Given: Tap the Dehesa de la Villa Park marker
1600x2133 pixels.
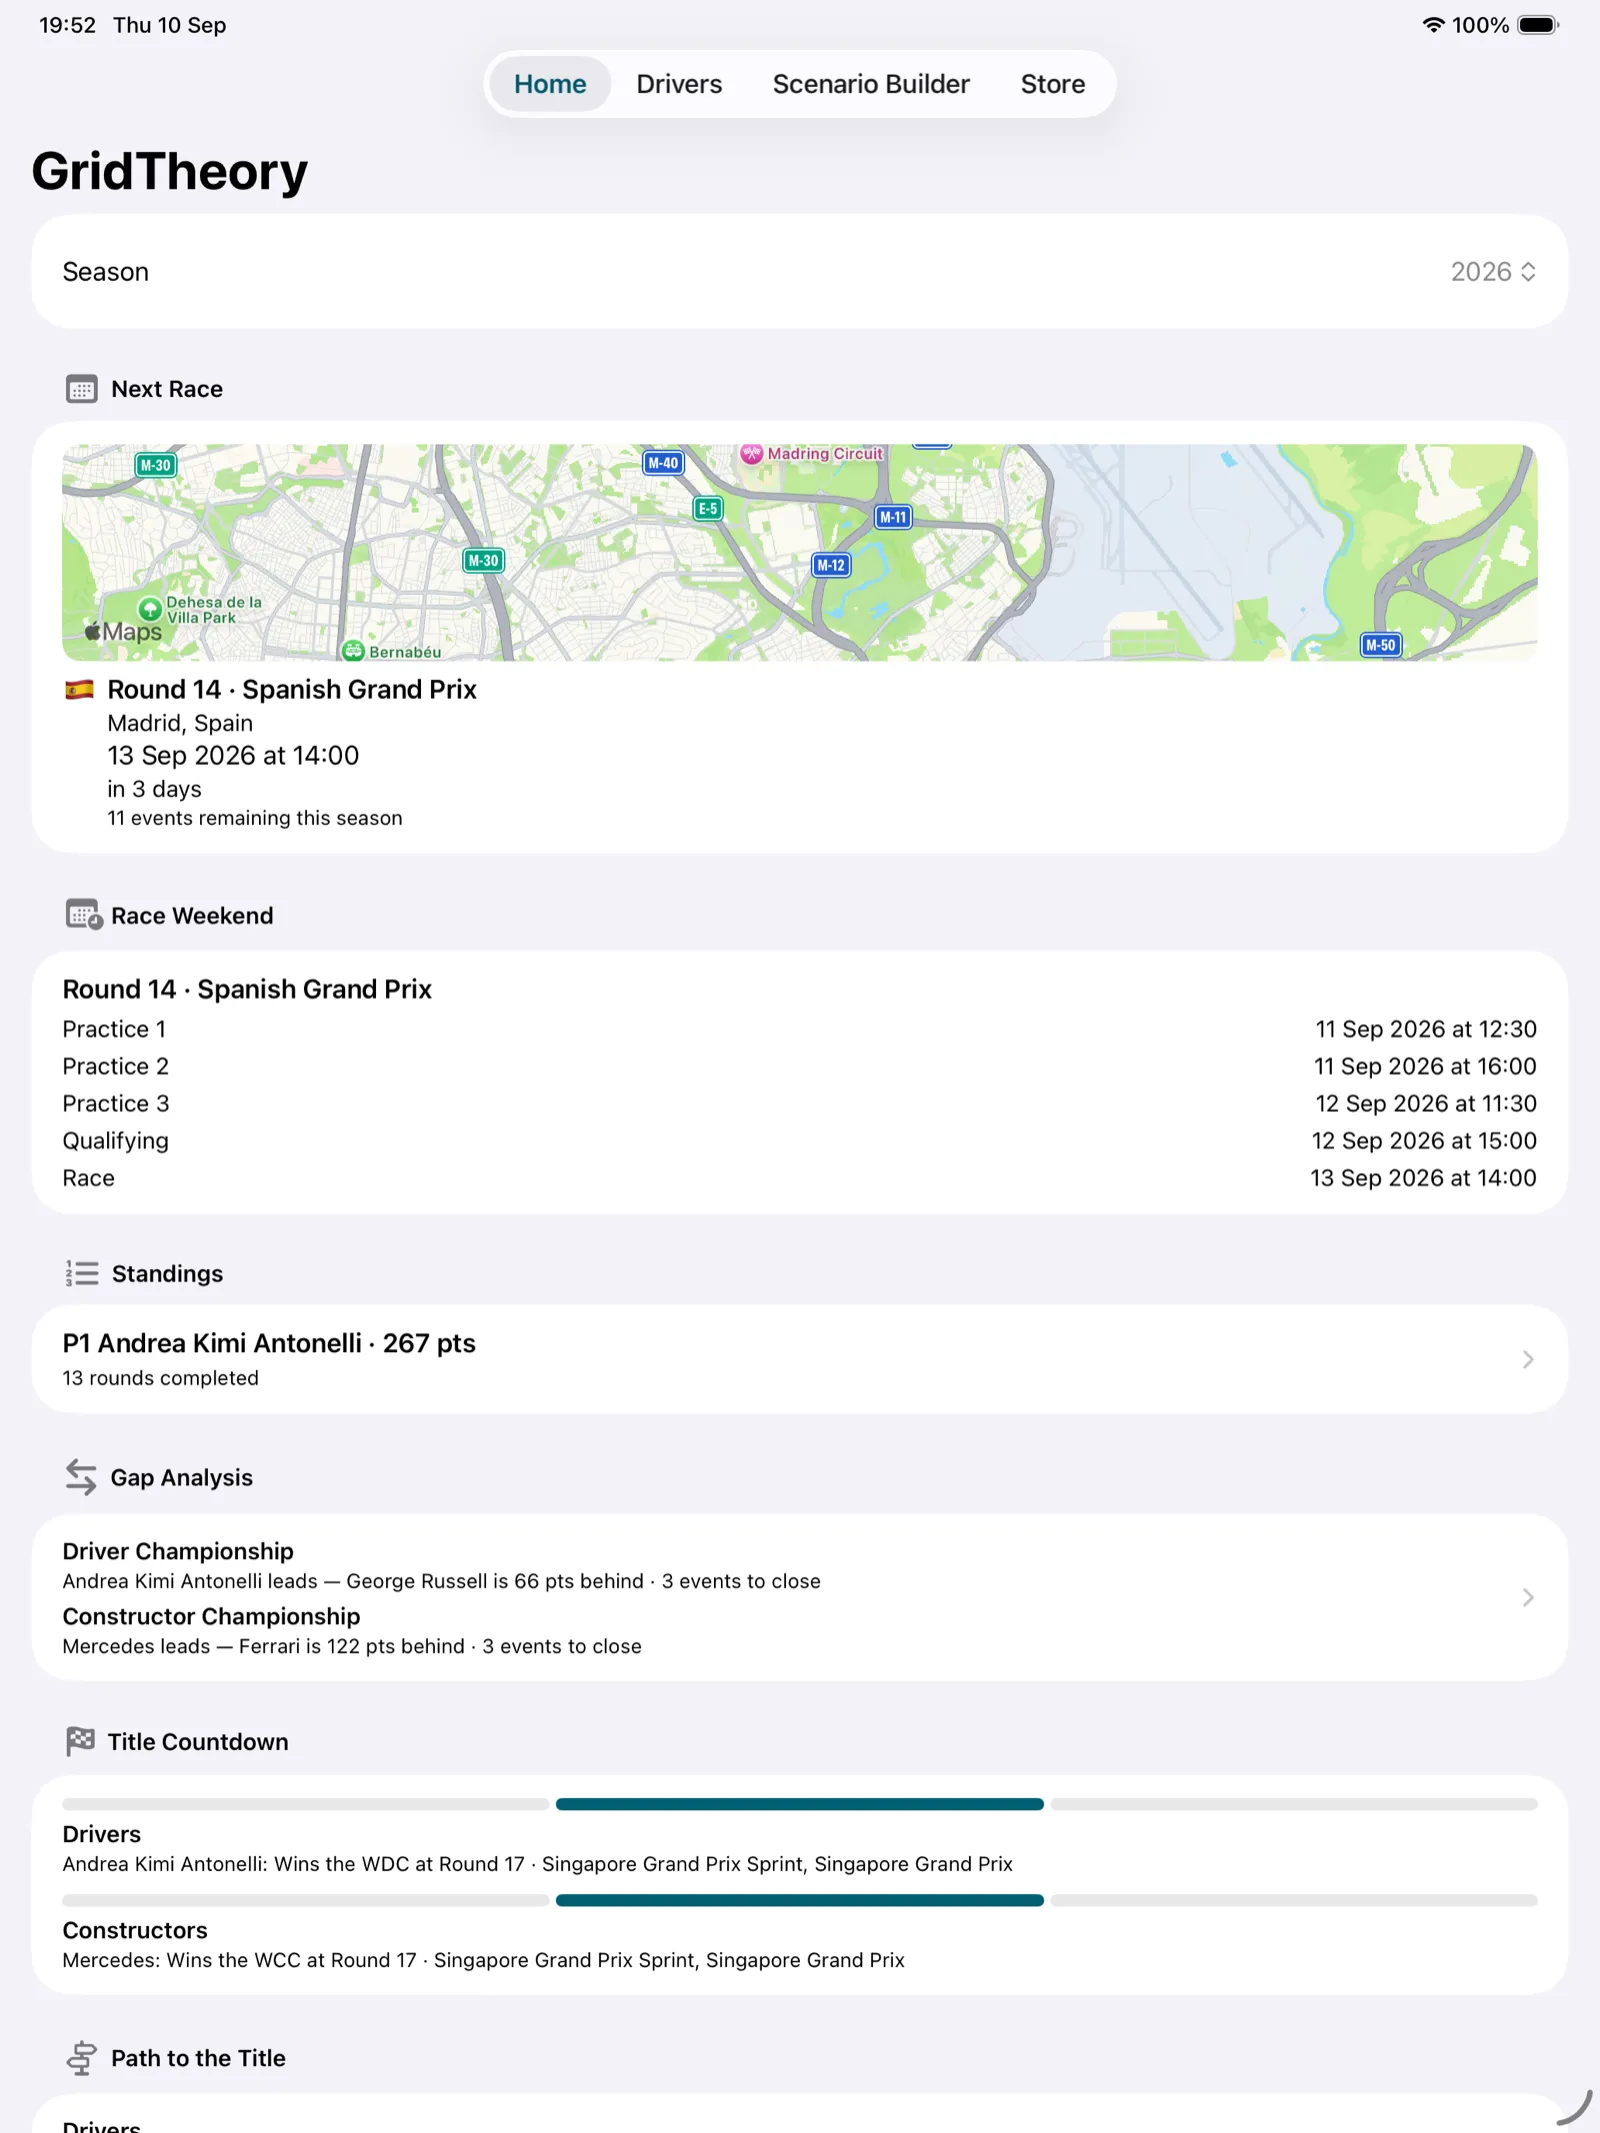Looking at the screenshot, I should tap(150, 609).
